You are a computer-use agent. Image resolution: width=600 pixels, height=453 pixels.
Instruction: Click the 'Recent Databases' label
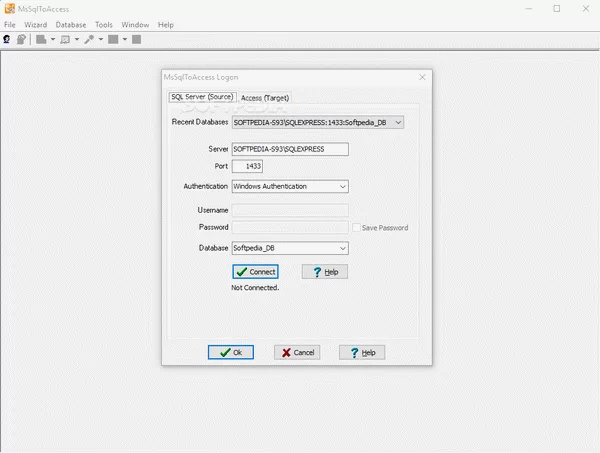pos(200,122)
